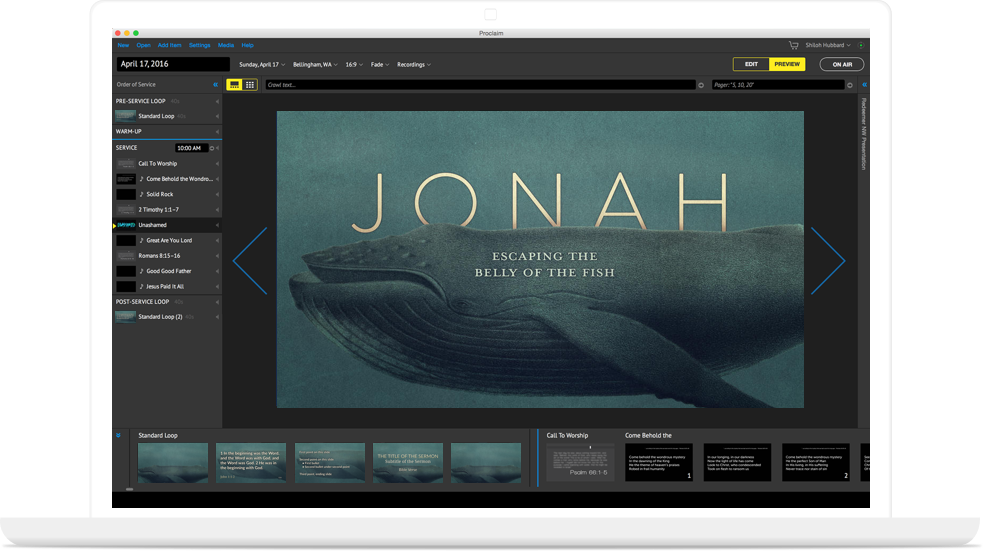Select Standard Loop (2) item
The image size is (983, 551).
point(167,317)
